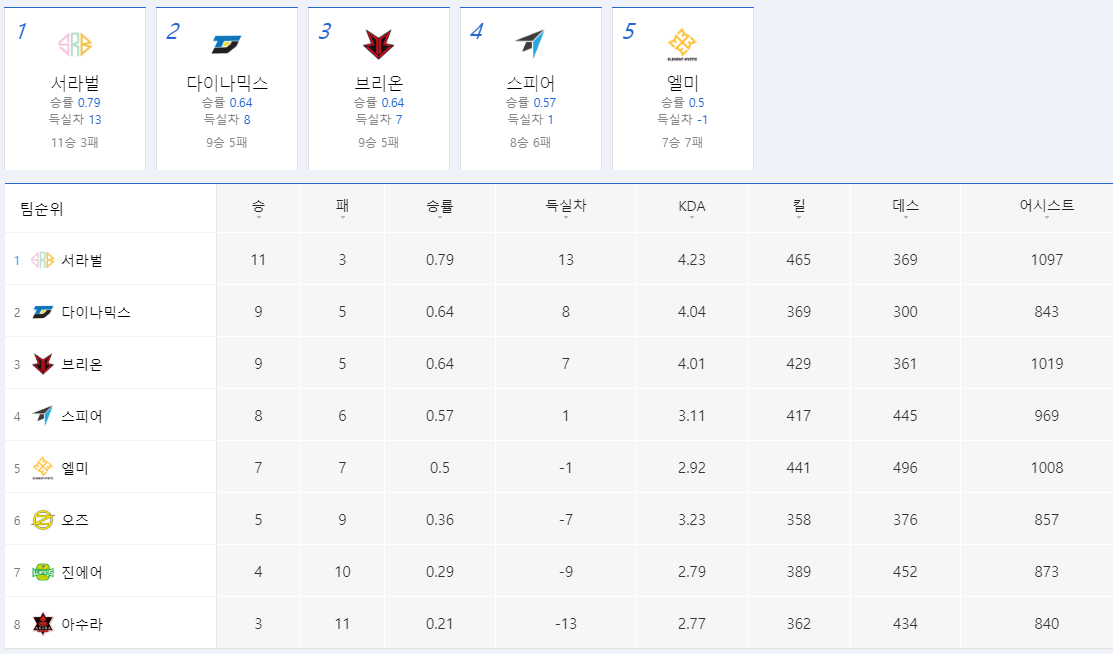Sort table by 데스 column

click(x=905, y=207)
